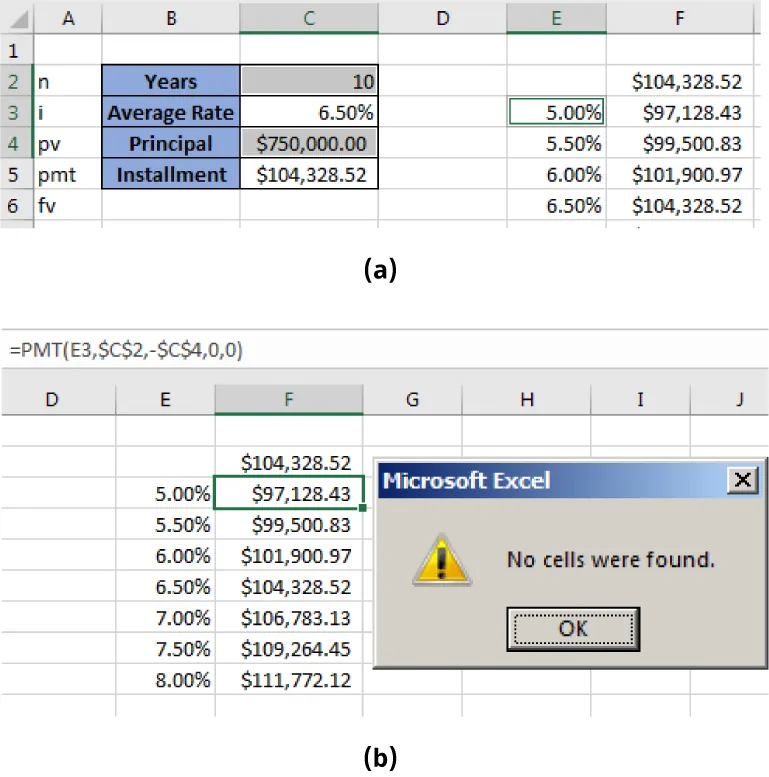Click the PMT formula in the formula bar
Image resolution: width=769 pixels, height=777 pixels.
coord(125,350)
